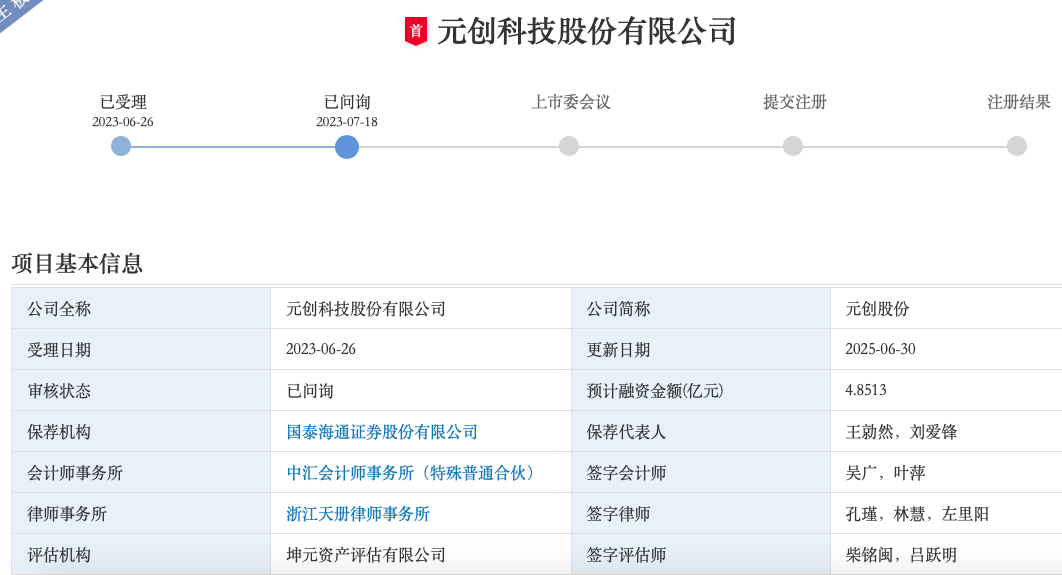1062x575 pixels.
Task: Click the 项目基本信息 section heading
Action: coord(77,263)
